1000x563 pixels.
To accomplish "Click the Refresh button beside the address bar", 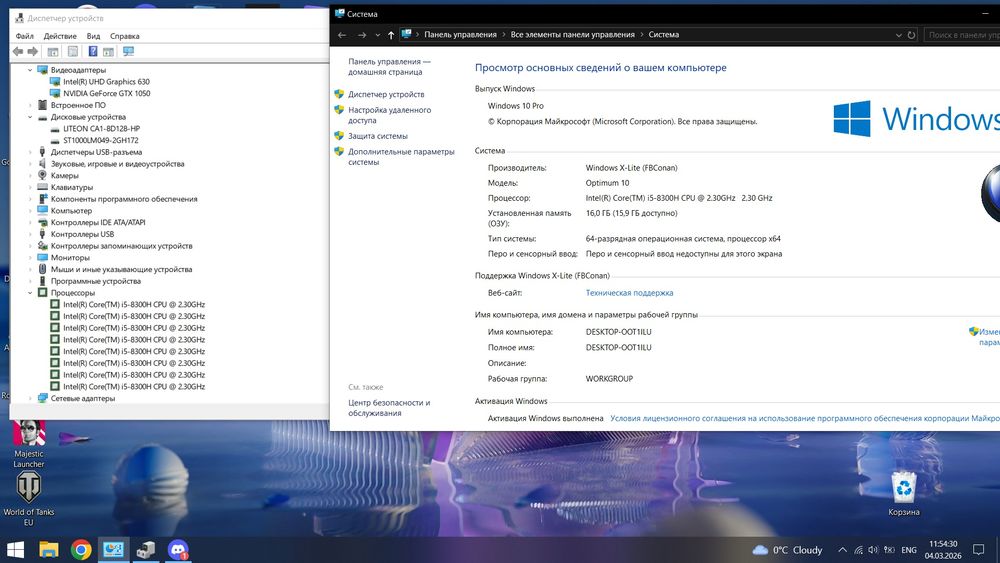I will 911,35.
